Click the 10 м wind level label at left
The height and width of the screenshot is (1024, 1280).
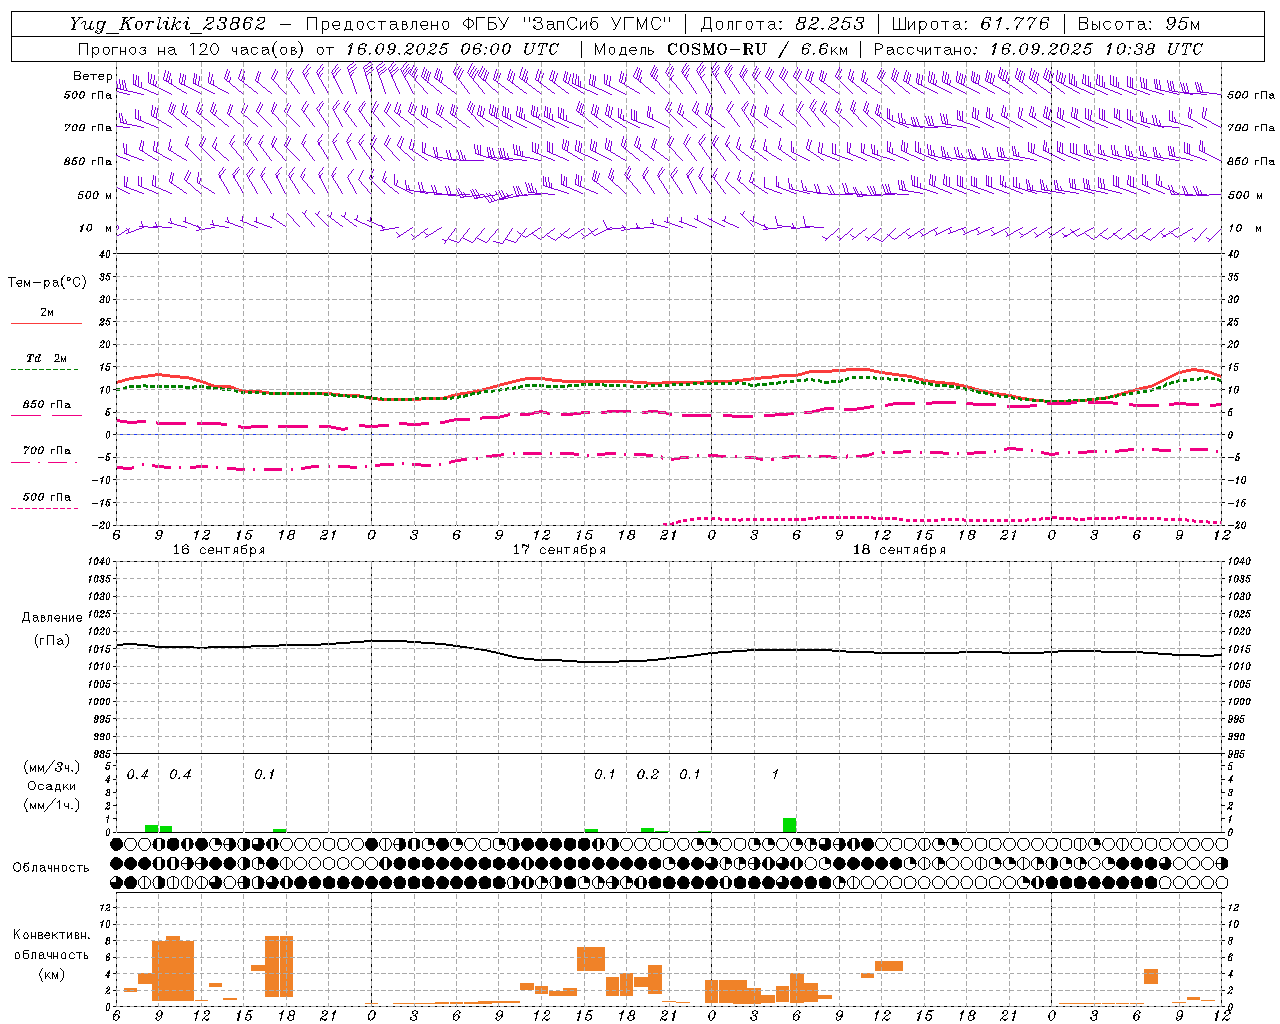pyautogui.click(x=96, y=228)
